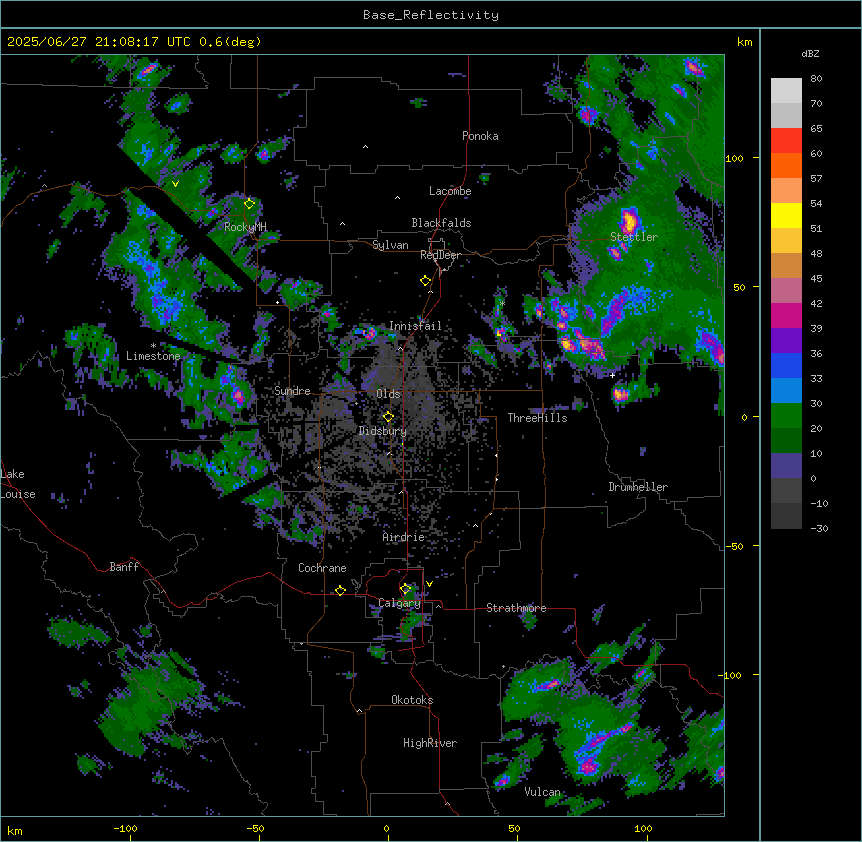Click the Lacombe city label
Image resolution: width=862 pixels, height=842 pixels.
coord(450,191)
